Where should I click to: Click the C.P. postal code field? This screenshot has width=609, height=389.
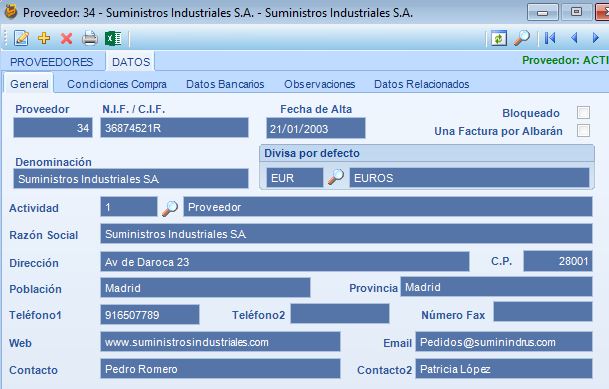[x=558, y=261]
